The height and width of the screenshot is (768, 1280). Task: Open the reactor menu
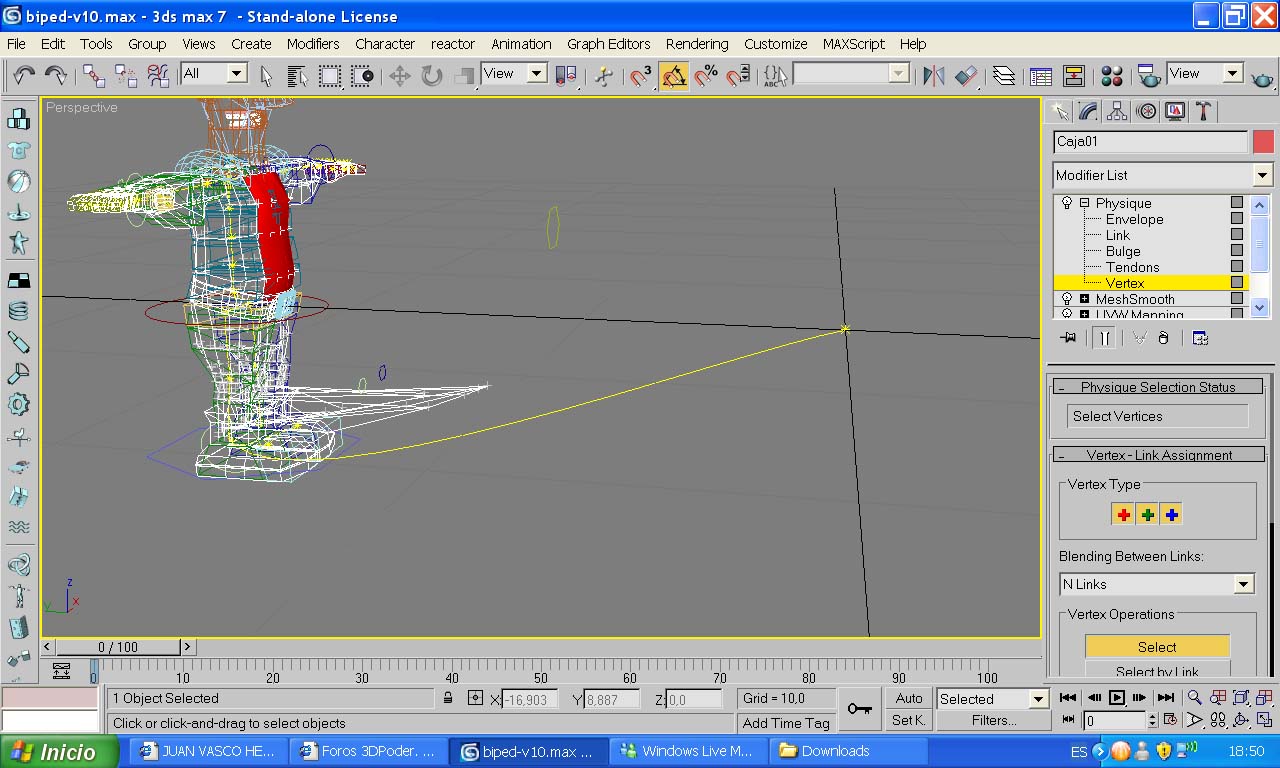(453, 44)
